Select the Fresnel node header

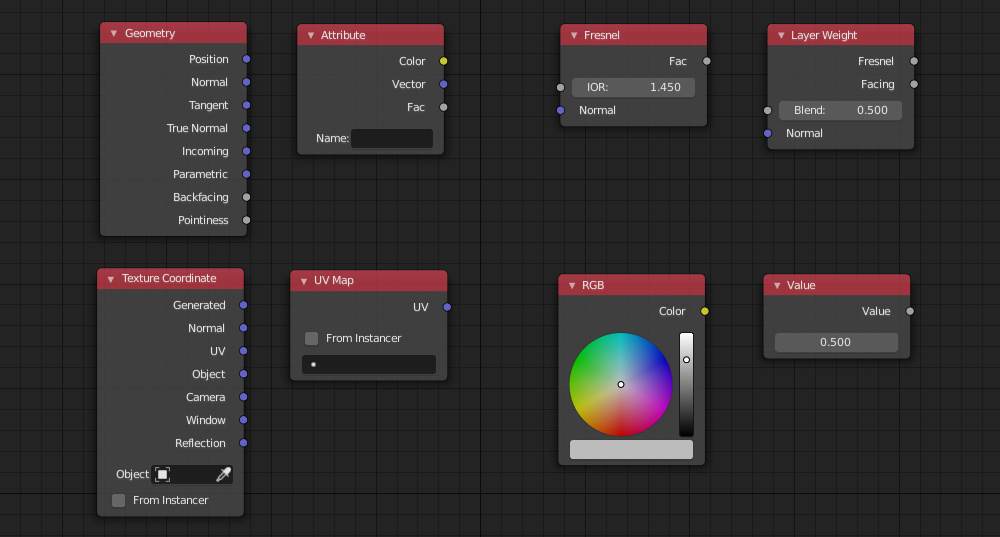click(x=633, y=35)
